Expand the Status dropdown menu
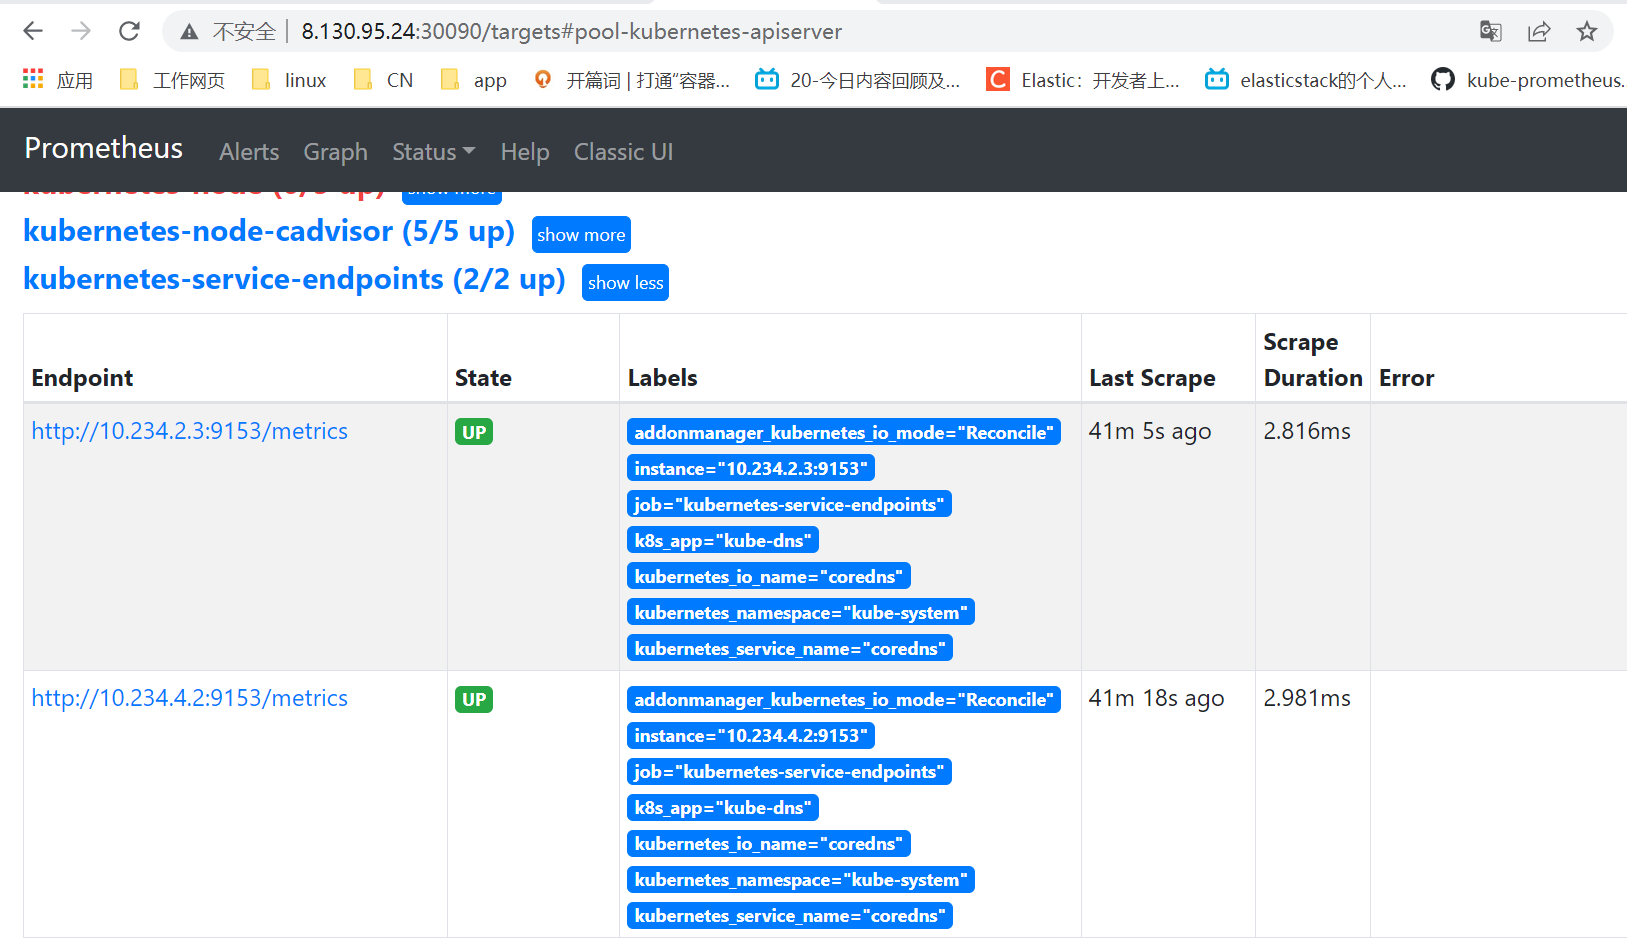Viewport: 1627px width, 948px height. [434, 152]
